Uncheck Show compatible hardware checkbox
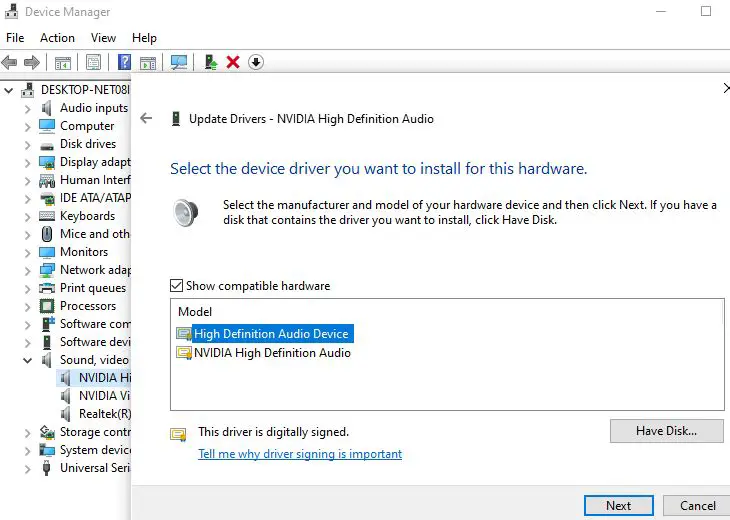 click(176, 285)
